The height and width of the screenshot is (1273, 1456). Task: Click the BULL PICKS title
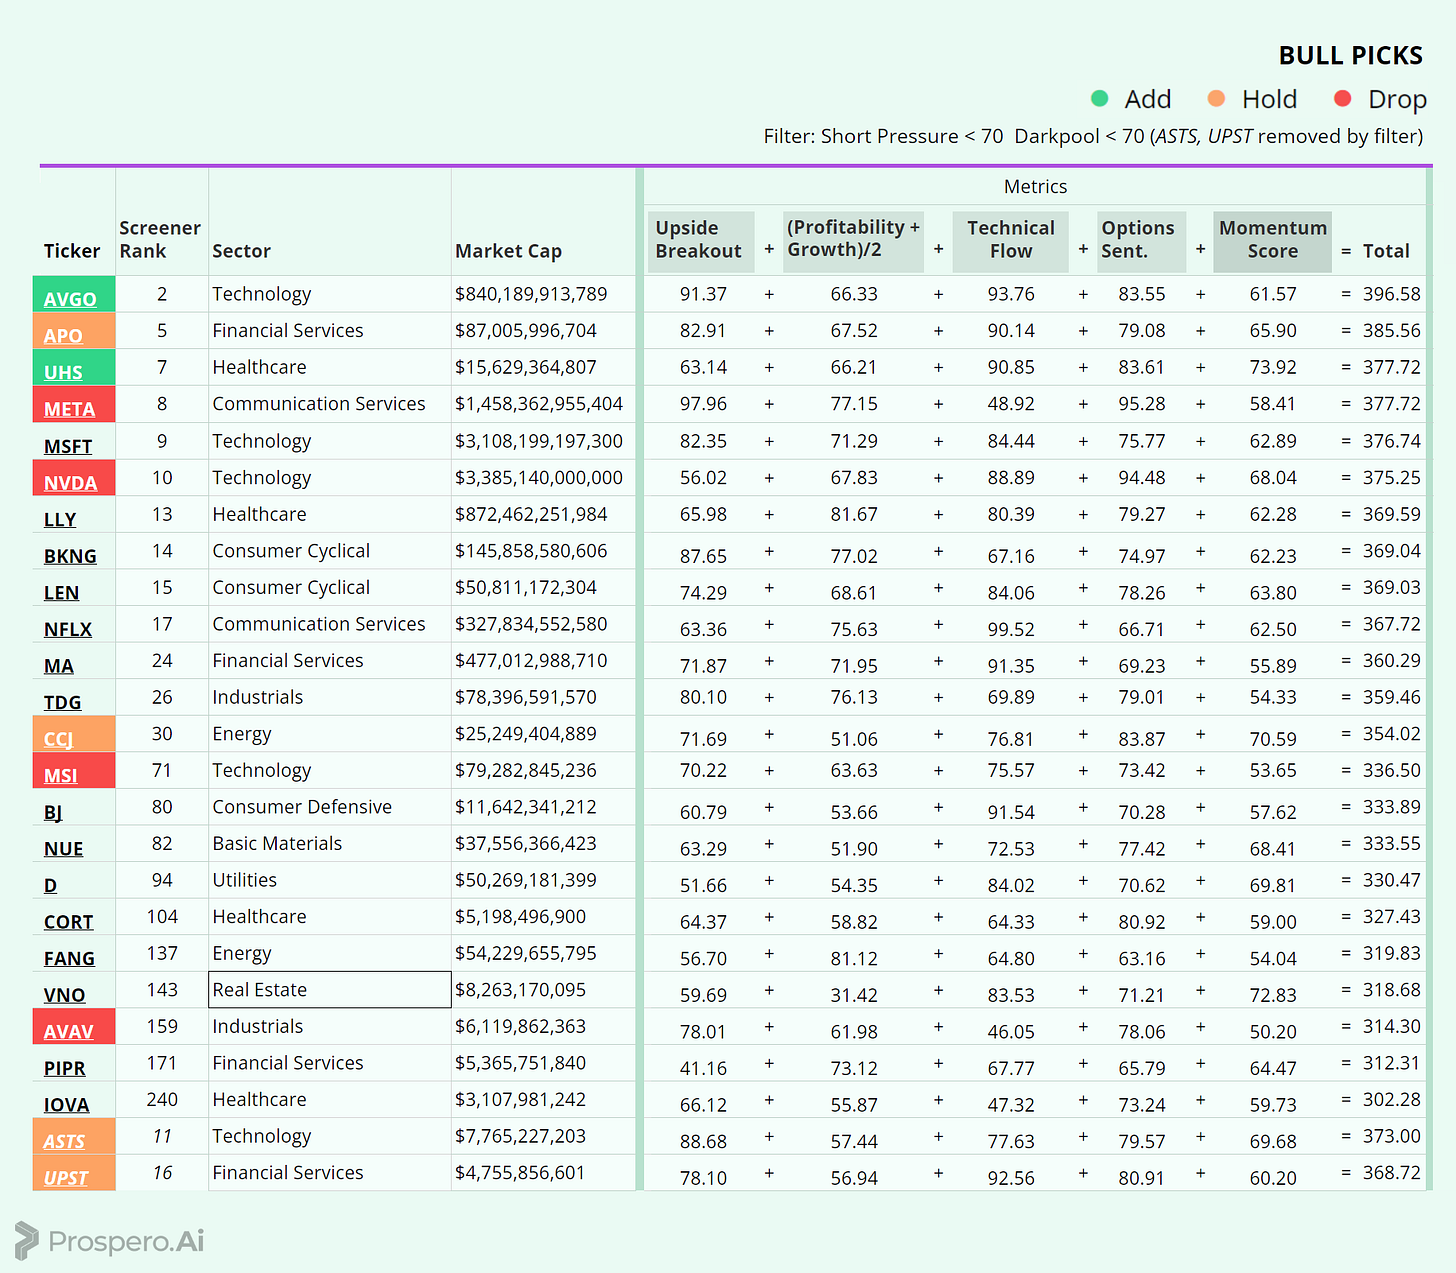(1351, 56)
